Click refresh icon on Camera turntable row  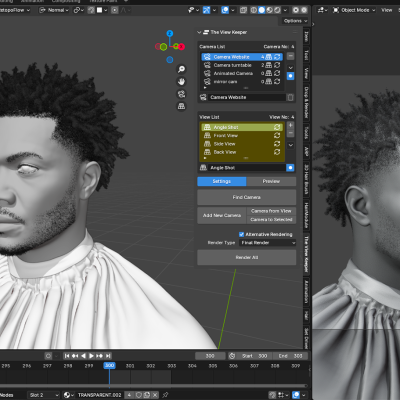pos(277,65)
